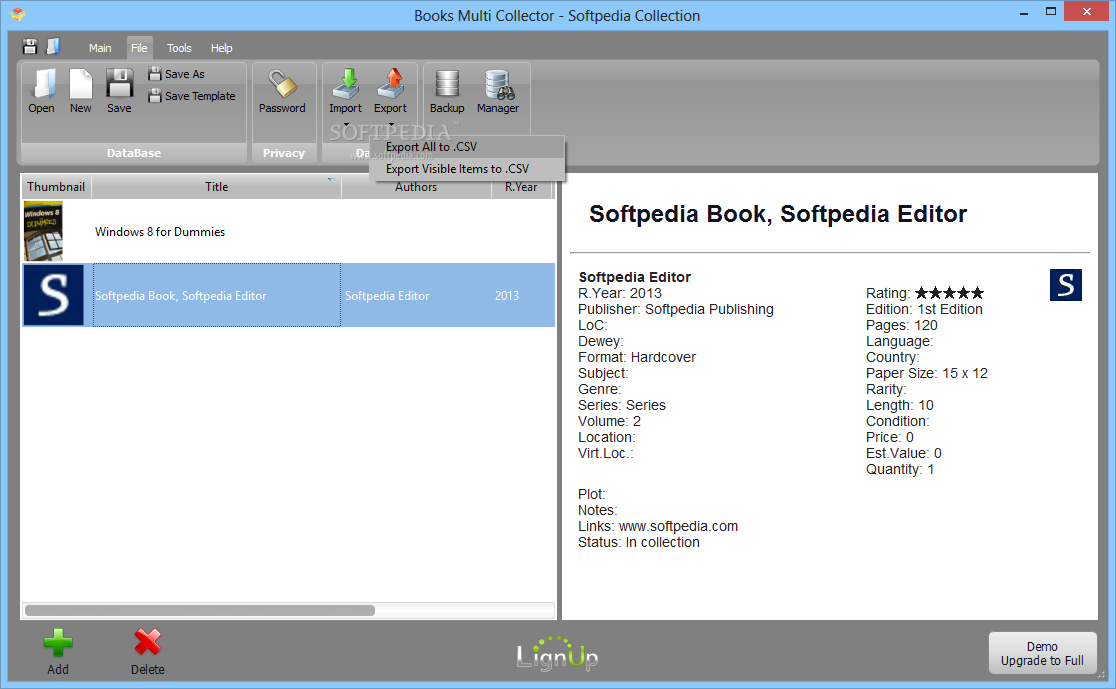Click the R.Year column header
This screenshot has width=1116, height=689.
(522, 186)
